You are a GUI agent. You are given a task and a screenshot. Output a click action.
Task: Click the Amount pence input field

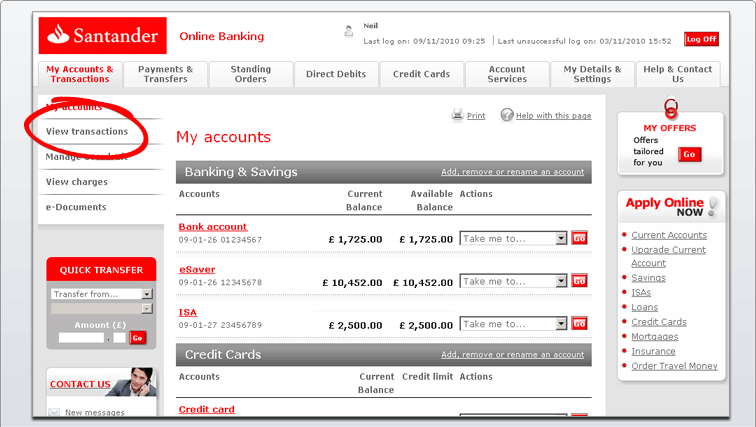(120, 338)
